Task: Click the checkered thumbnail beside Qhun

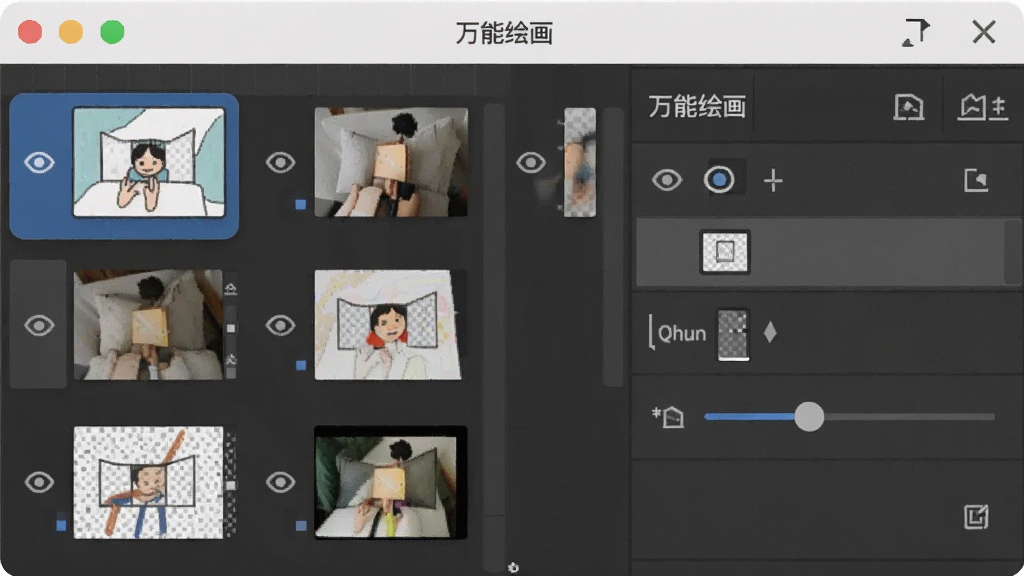Action: point(733,334)
